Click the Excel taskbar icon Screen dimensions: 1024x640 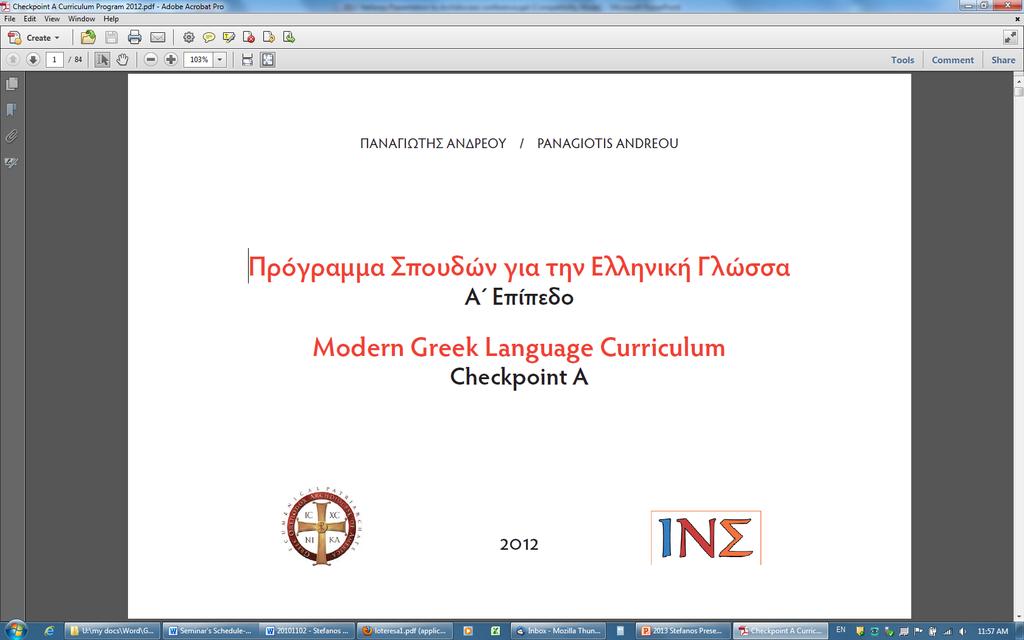[495, 631]
